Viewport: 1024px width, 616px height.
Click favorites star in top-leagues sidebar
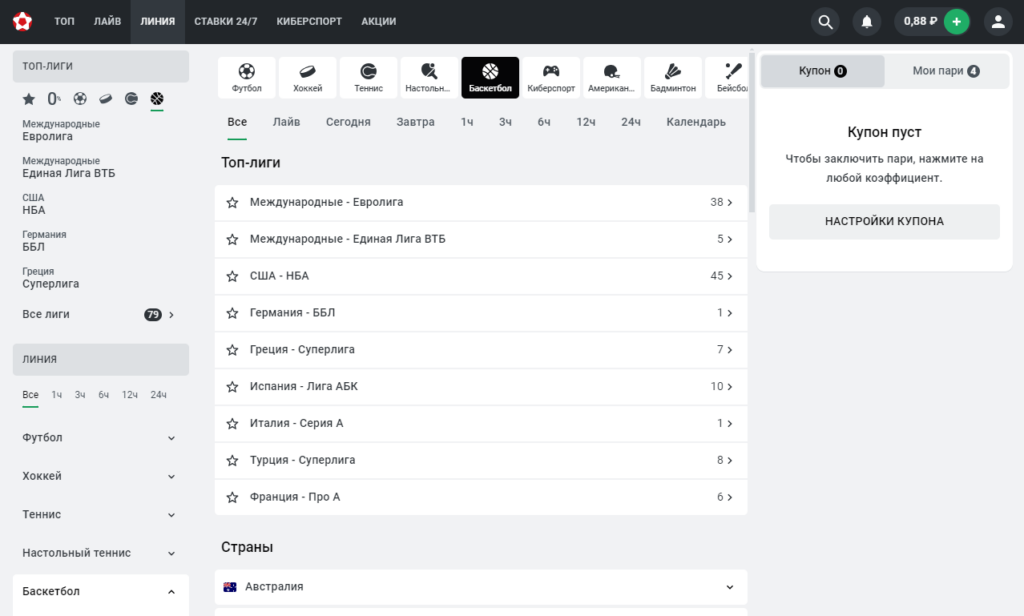coord(29,99)
